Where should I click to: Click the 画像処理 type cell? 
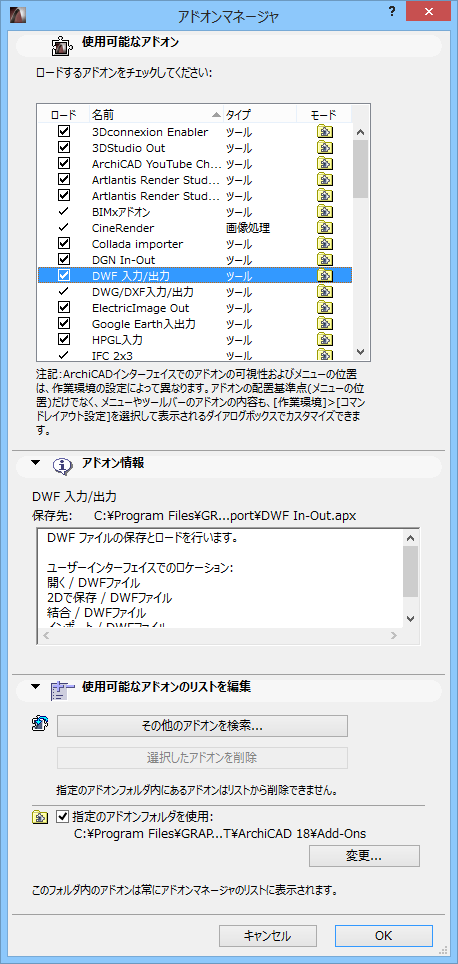[x=248, y=227]
